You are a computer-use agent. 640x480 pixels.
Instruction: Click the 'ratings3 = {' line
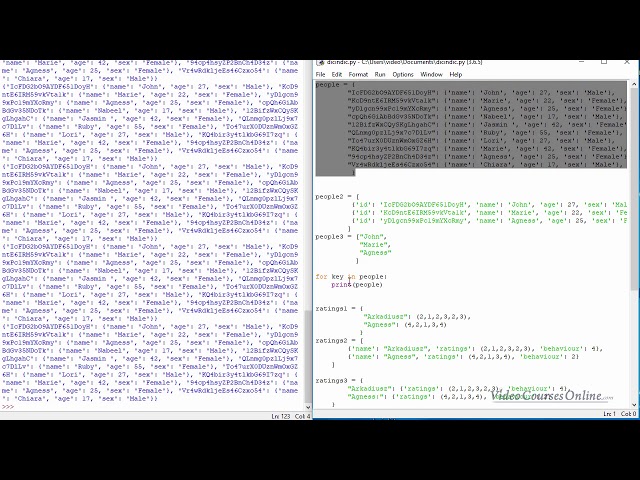point(339,381)
